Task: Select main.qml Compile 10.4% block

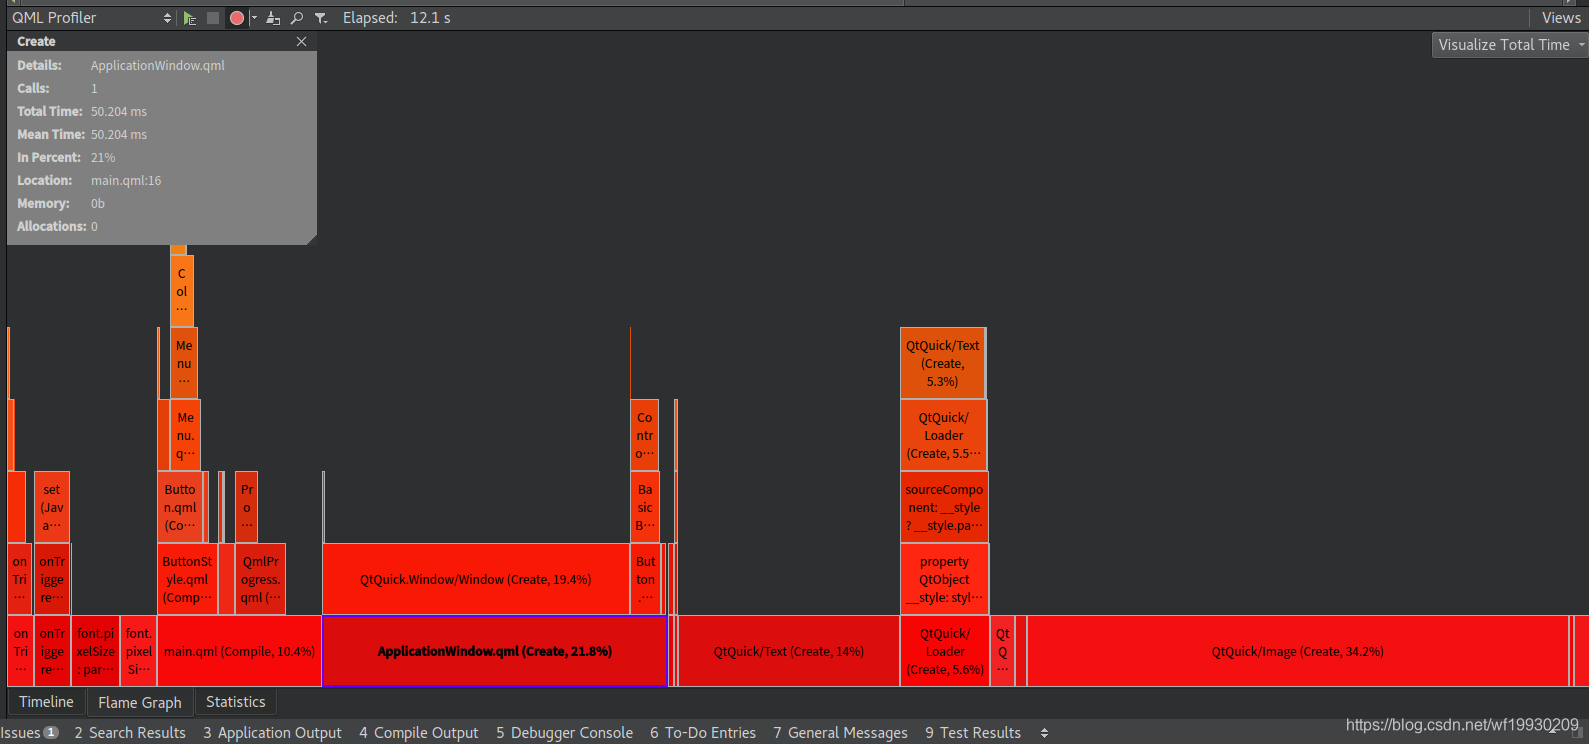Action: click(x=239, y=651)
